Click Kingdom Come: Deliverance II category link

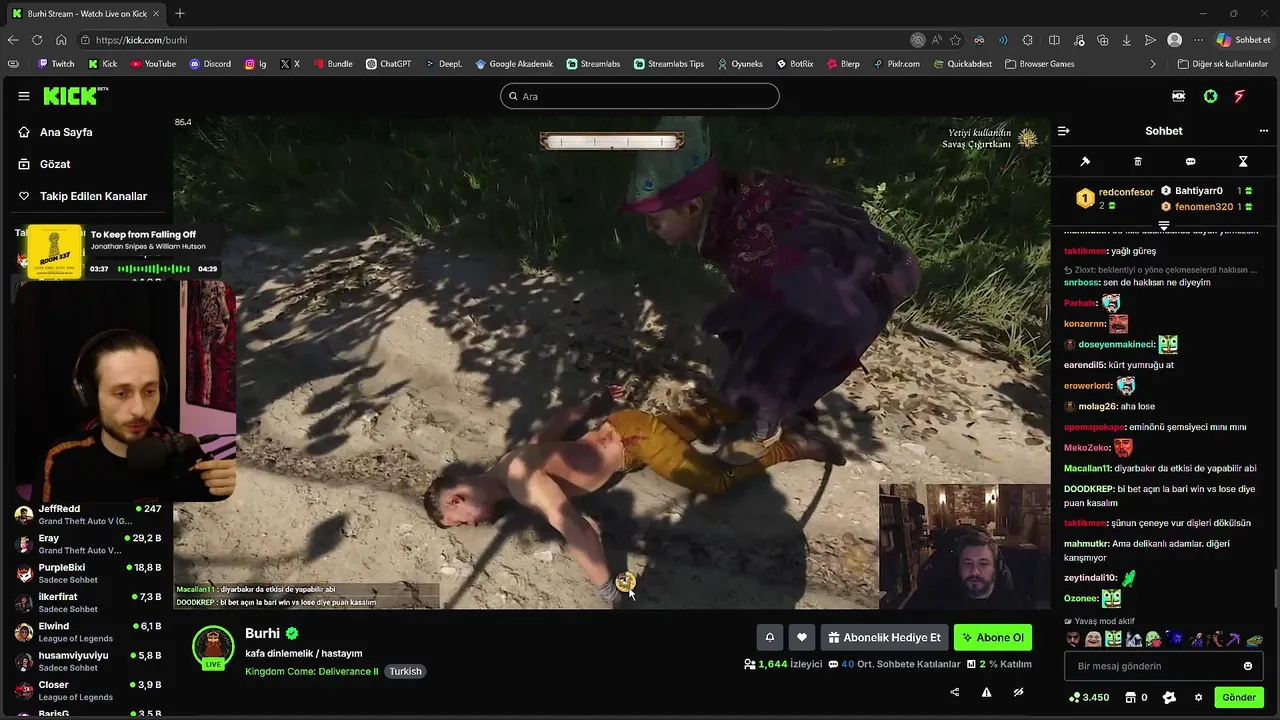click(312, 671)
